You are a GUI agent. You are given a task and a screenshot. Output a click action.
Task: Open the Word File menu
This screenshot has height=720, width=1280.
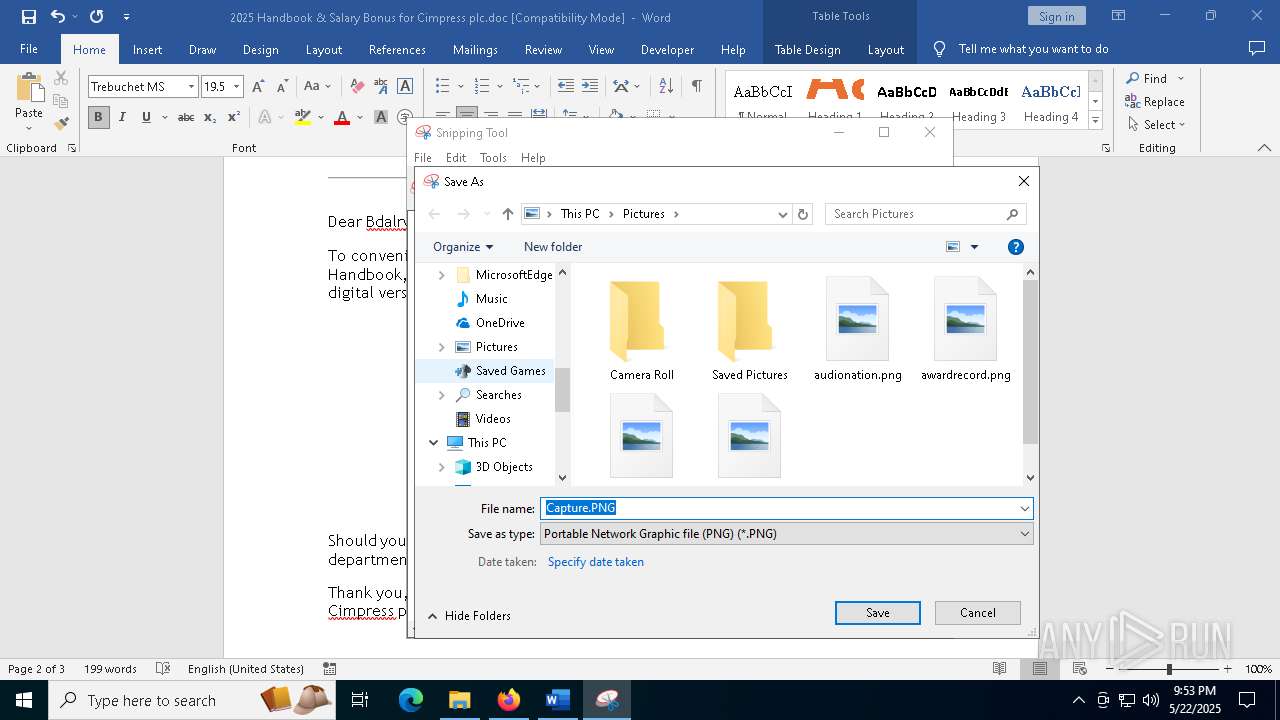(29, 49)
